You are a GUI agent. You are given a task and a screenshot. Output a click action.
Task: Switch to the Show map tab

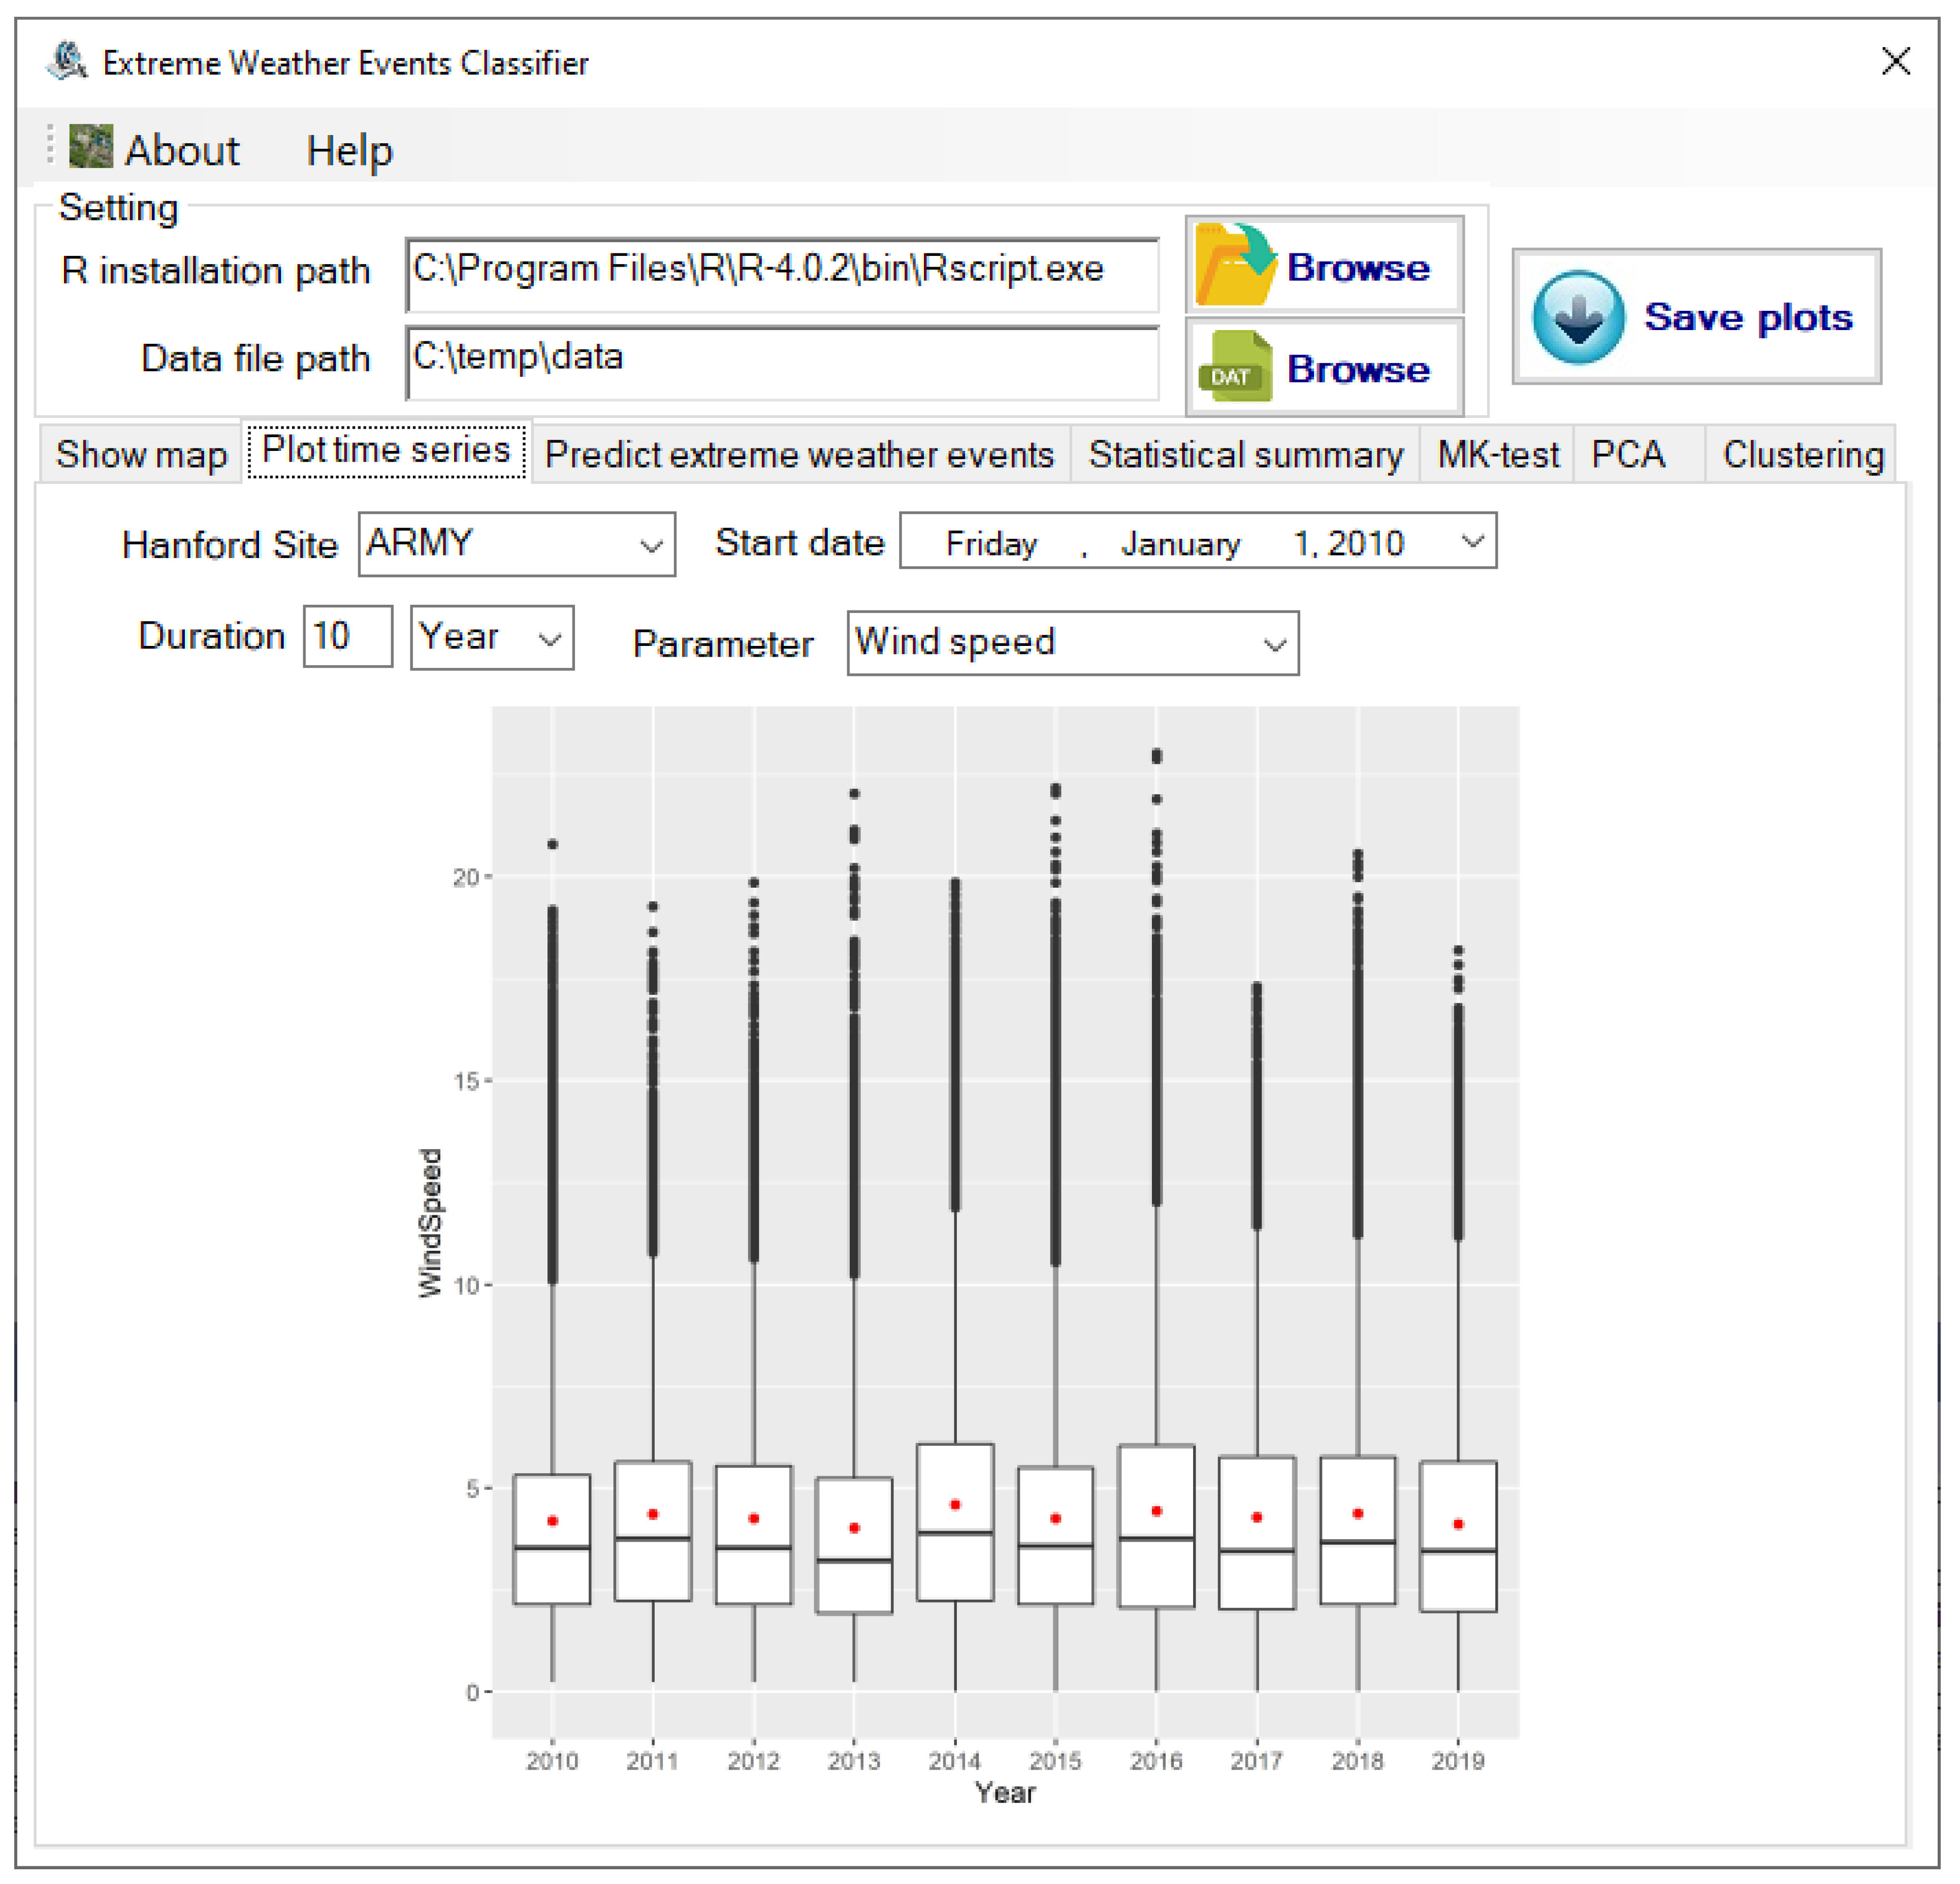coord(141,455)
